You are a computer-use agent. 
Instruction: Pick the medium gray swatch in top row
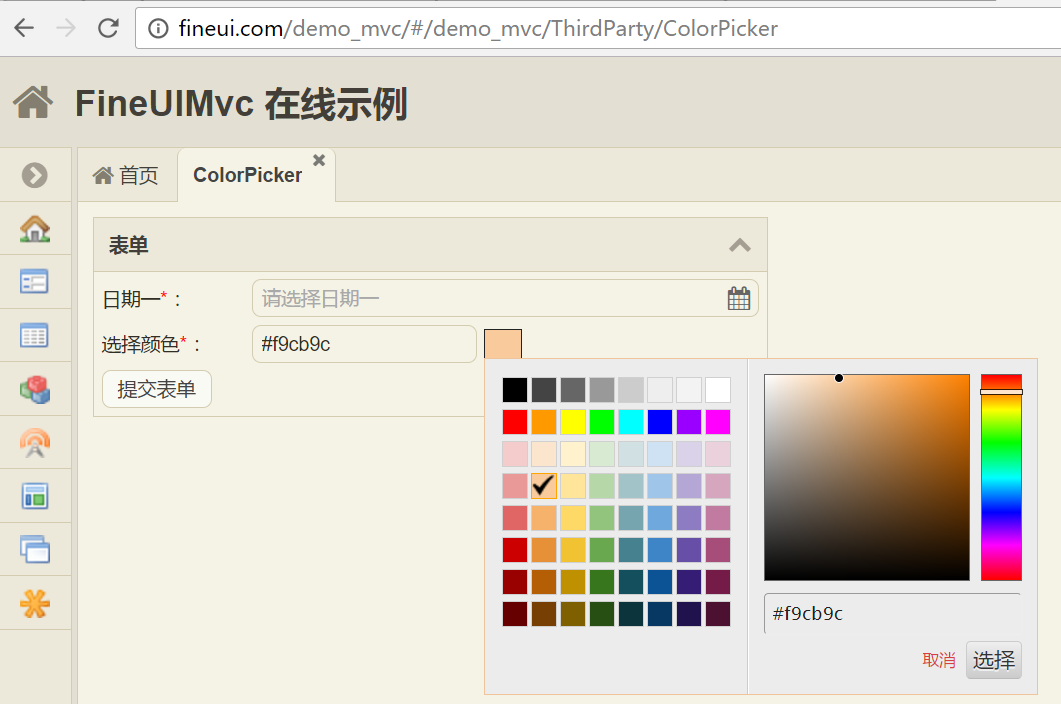click(x=602, y=390)
